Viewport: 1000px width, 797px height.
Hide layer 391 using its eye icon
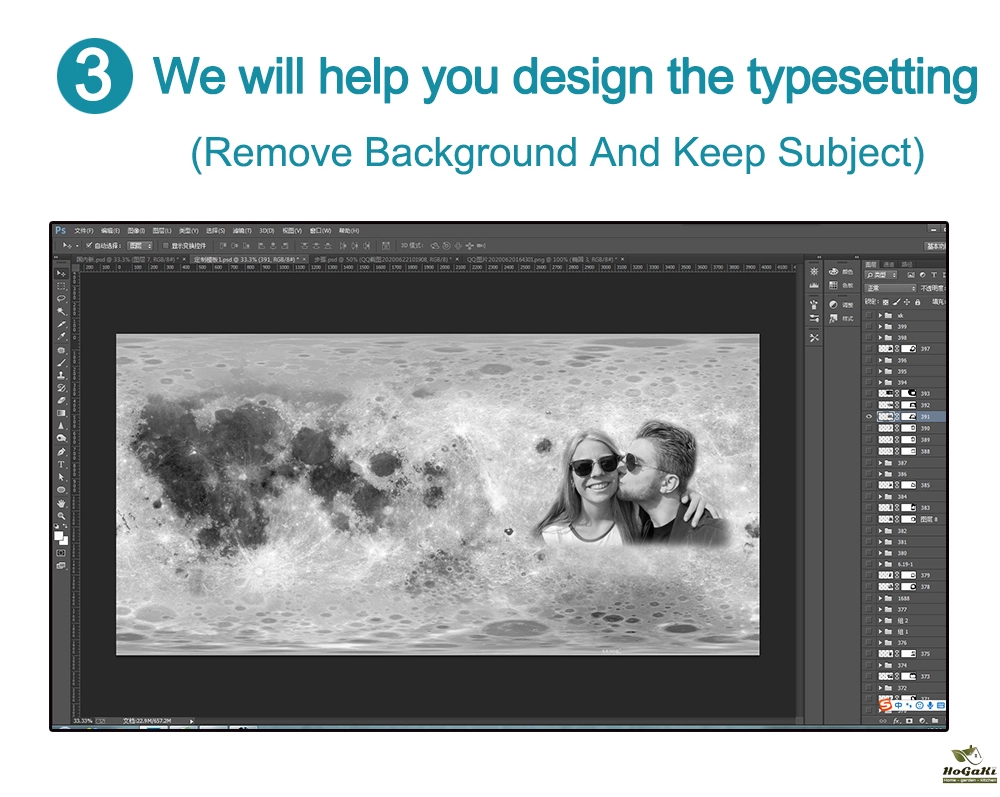coord(869,416)
